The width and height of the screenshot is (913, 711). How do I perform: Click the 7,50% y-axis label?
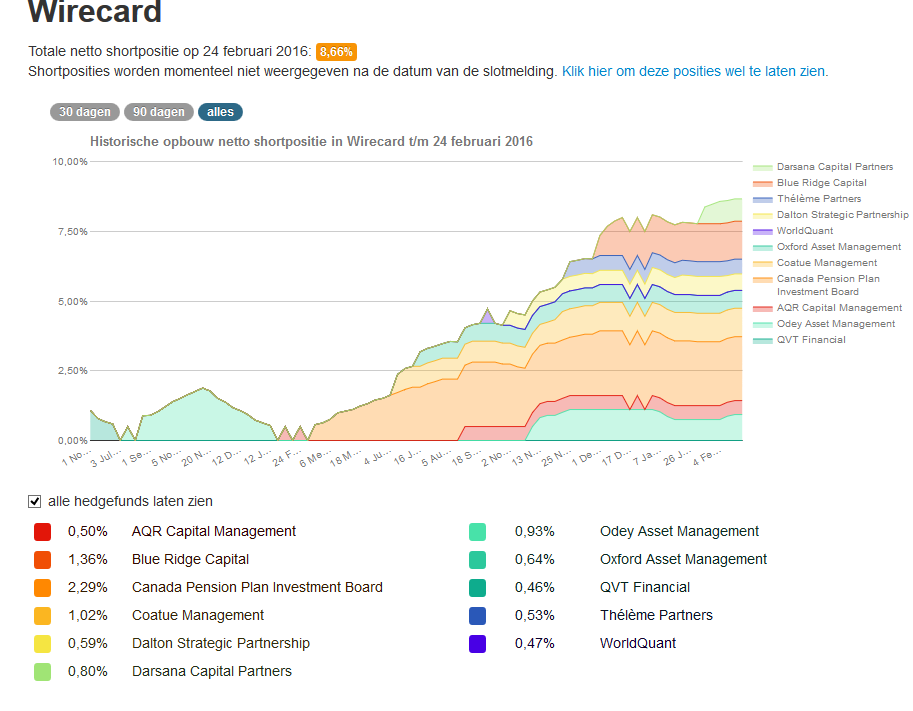(x=72, y=232)
